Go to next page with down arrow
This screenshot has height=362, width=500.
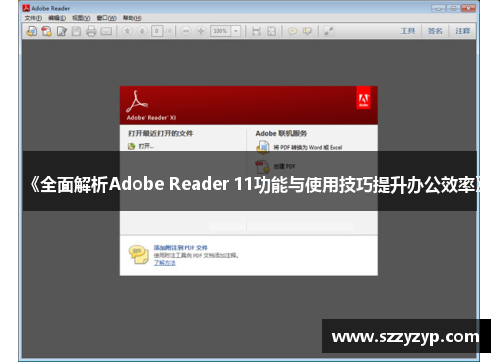142,31
